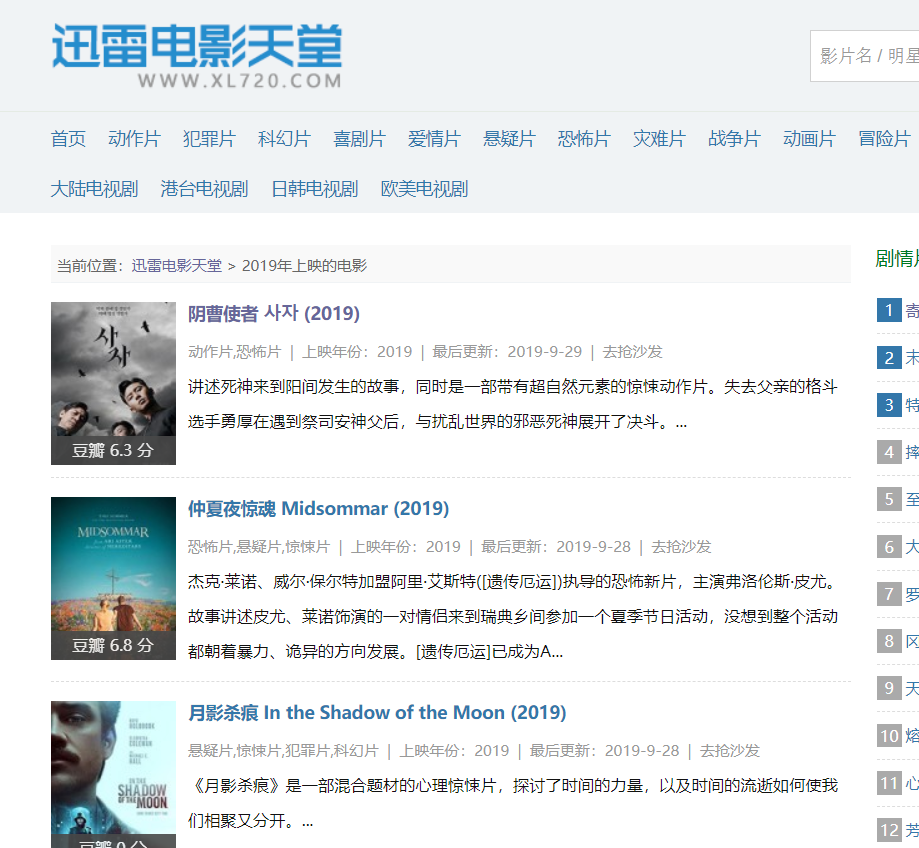Click ranking number 1 badge in sidebar
The width and height of the screenshot is (919, 848).
tap(889, 310)
